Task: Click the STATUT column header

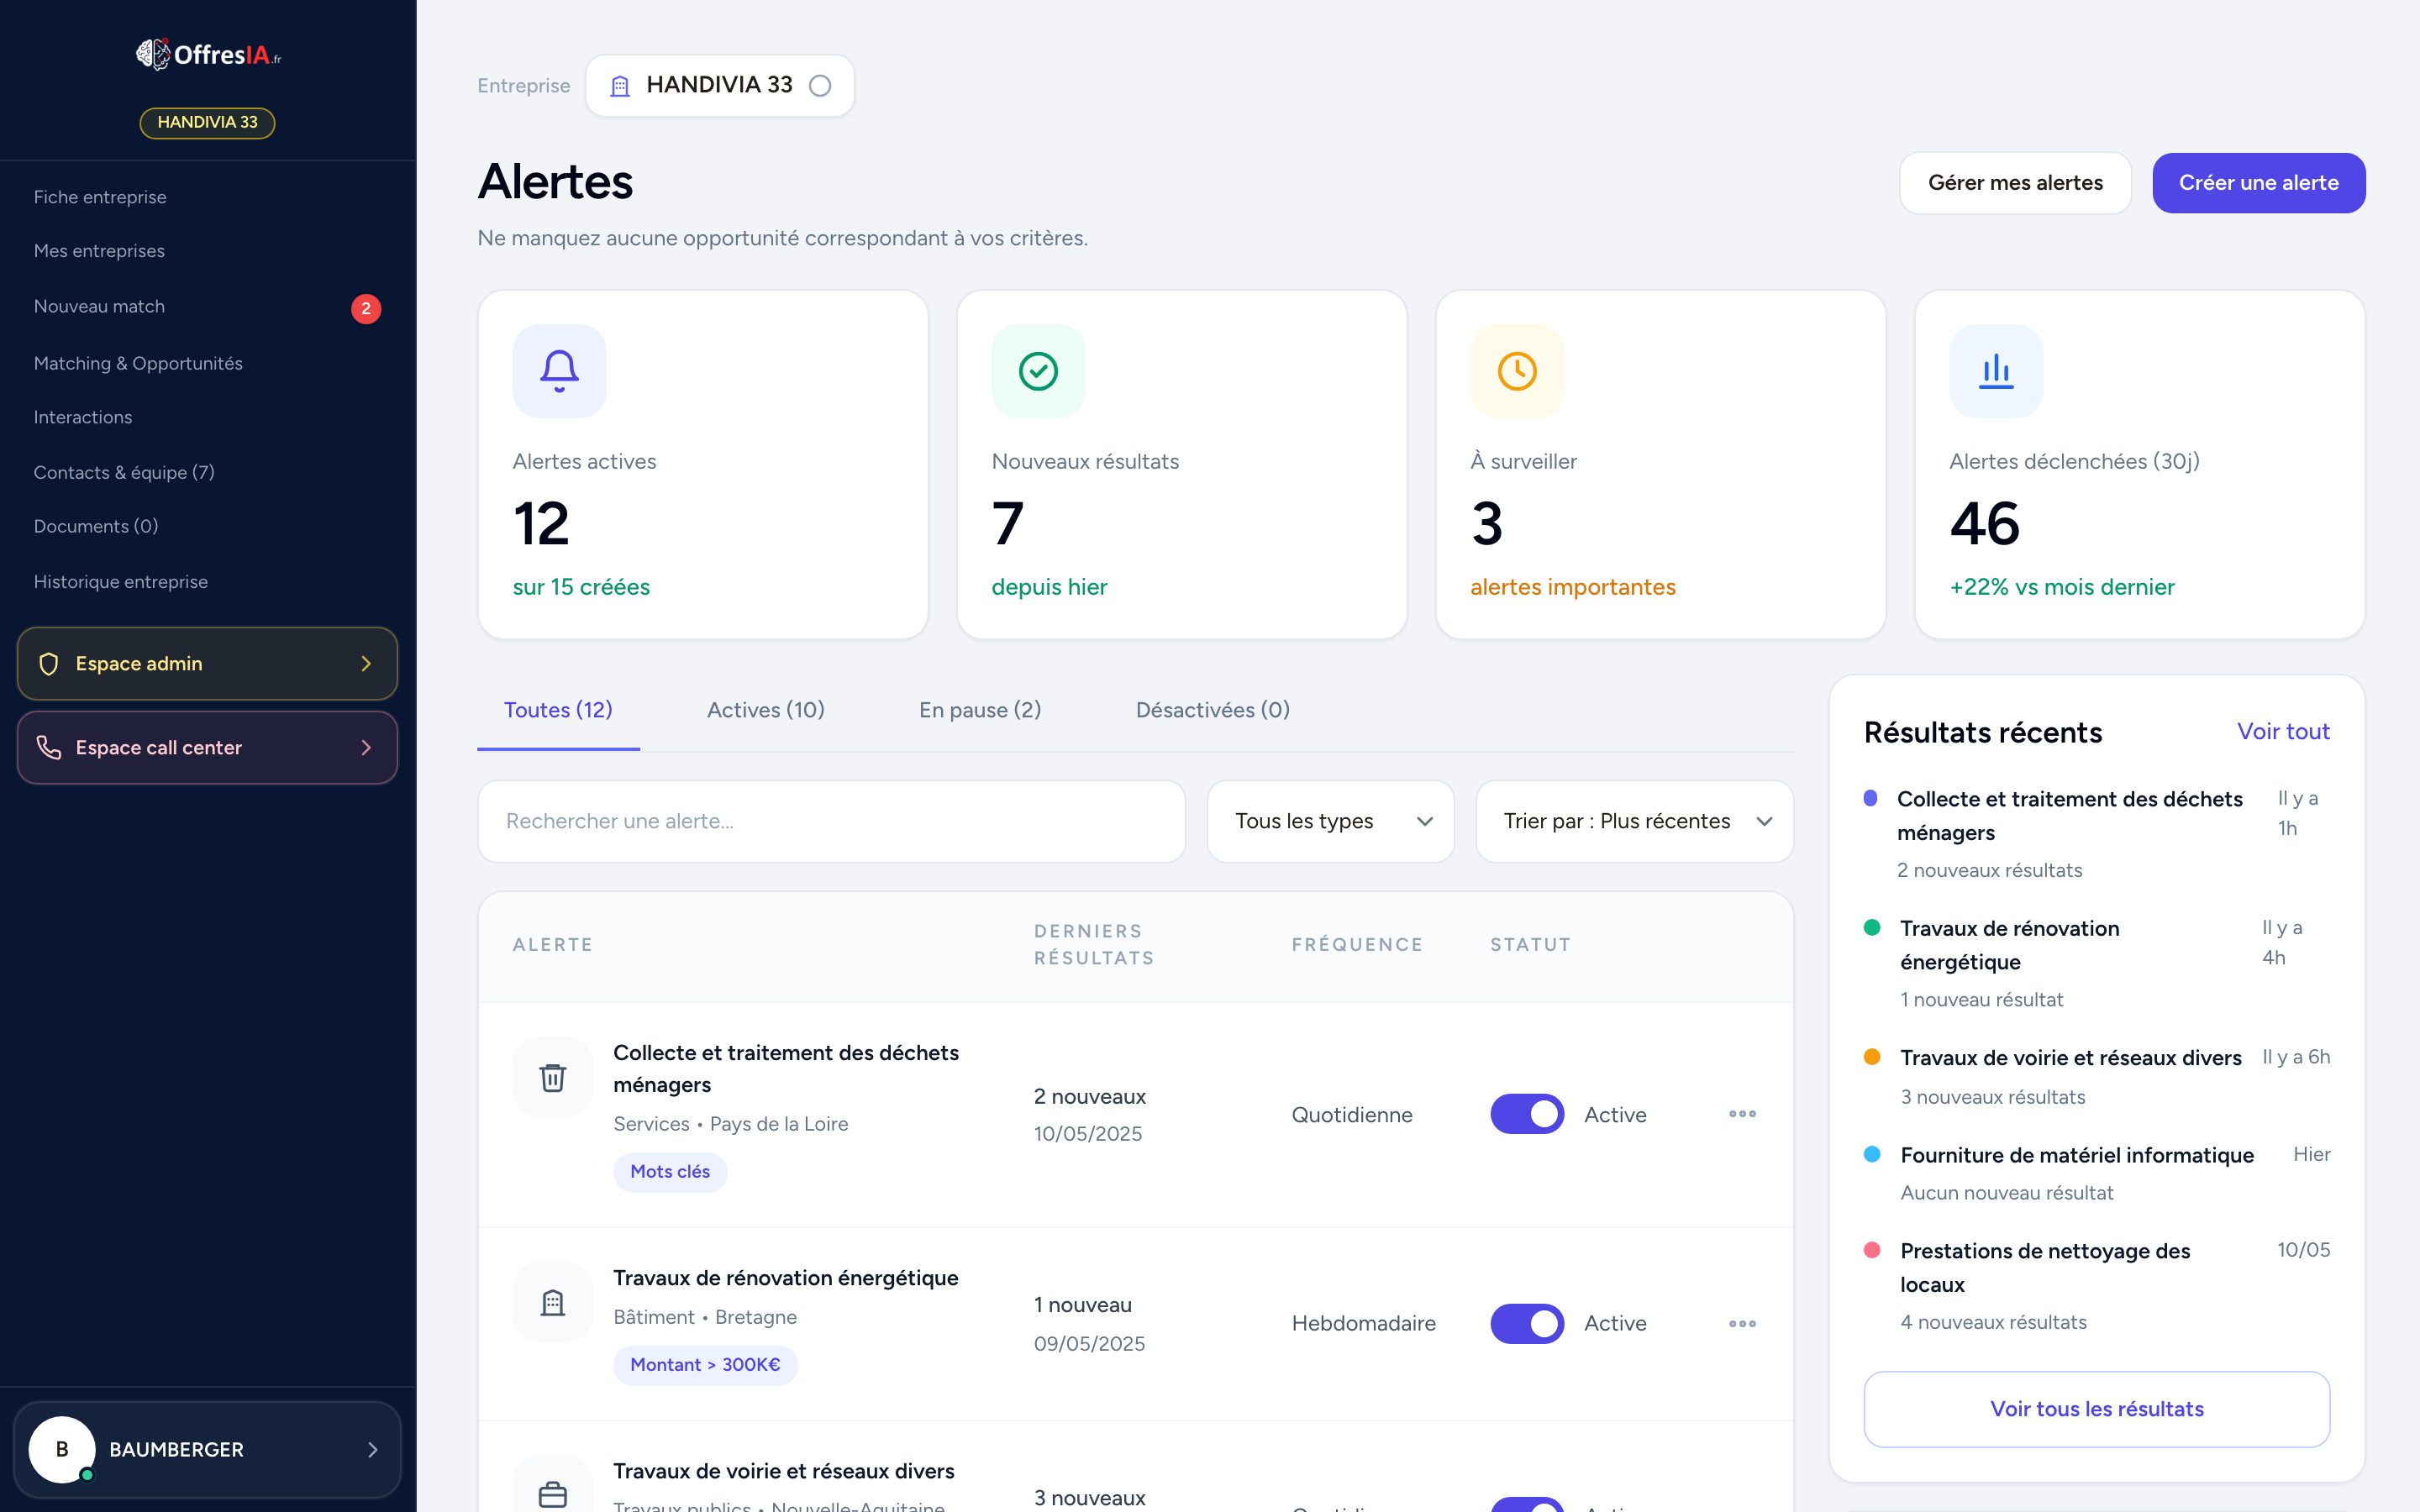Action: (x=1530, y=944)
